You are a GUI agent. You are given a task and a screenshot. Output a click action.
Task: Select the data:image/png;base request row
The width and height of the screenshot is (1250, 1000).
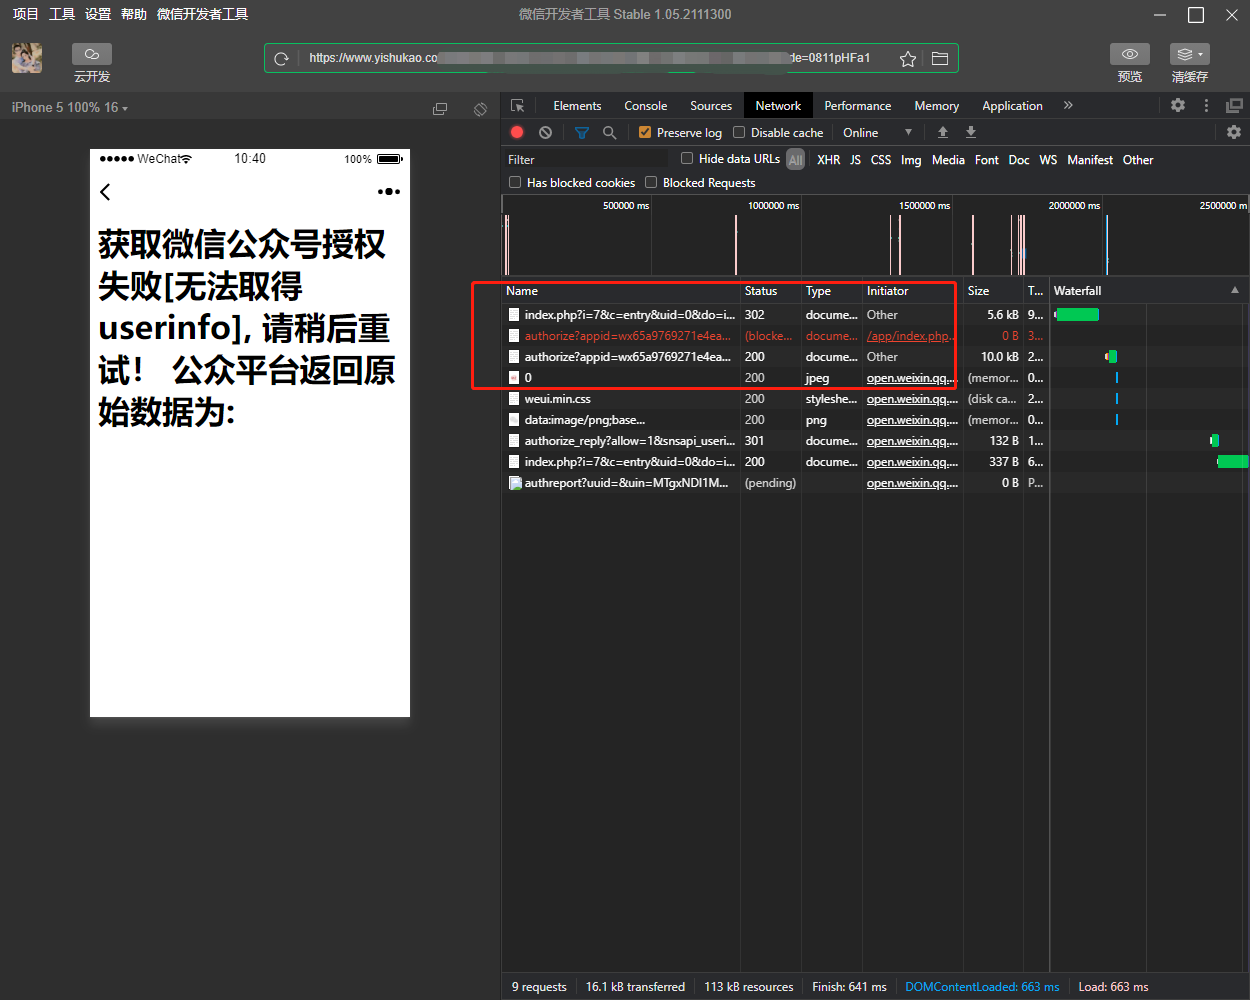pyautogui.click(x=875, y=420)
